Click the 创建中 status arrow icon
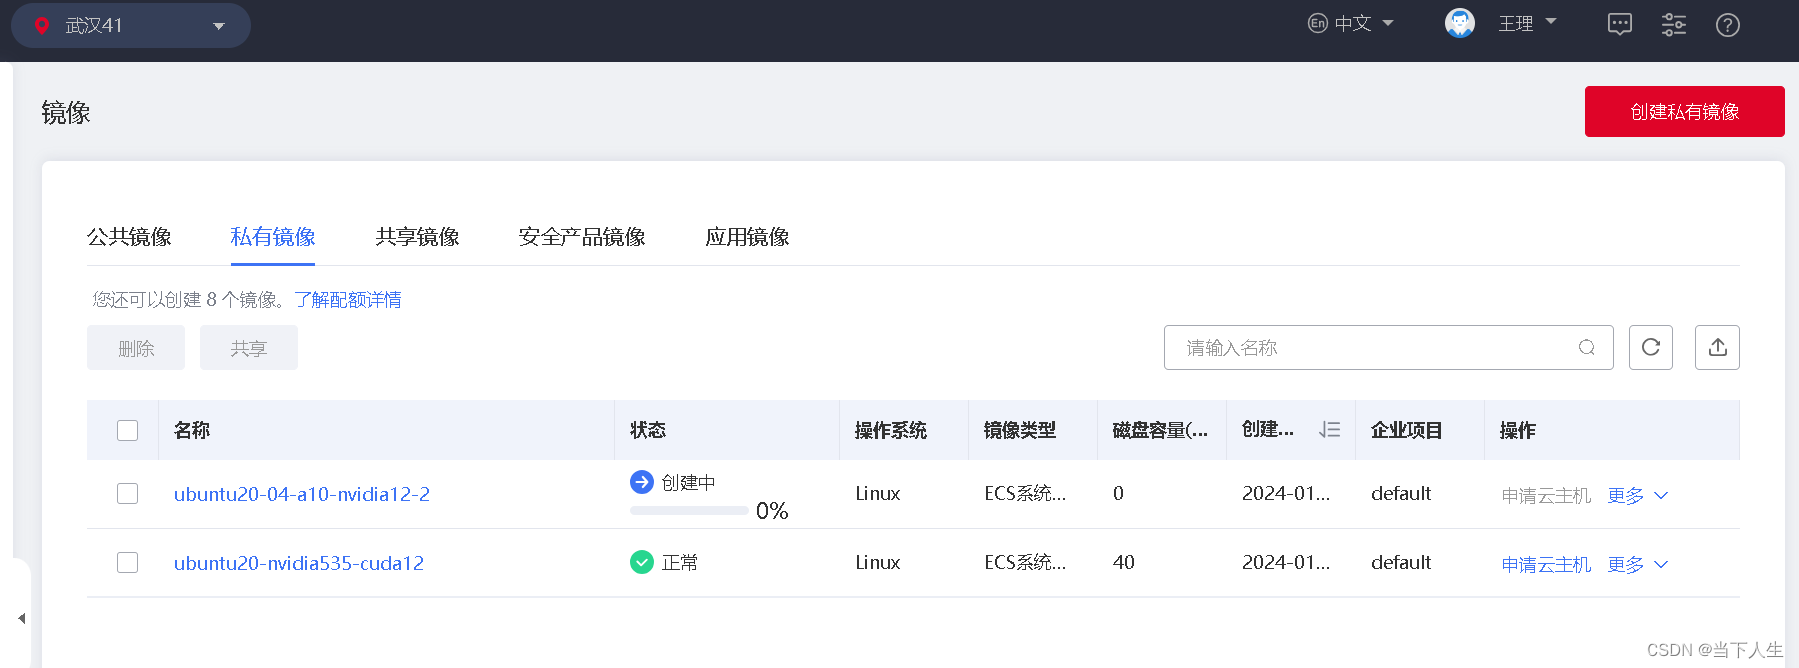 [x=642, y=482]
